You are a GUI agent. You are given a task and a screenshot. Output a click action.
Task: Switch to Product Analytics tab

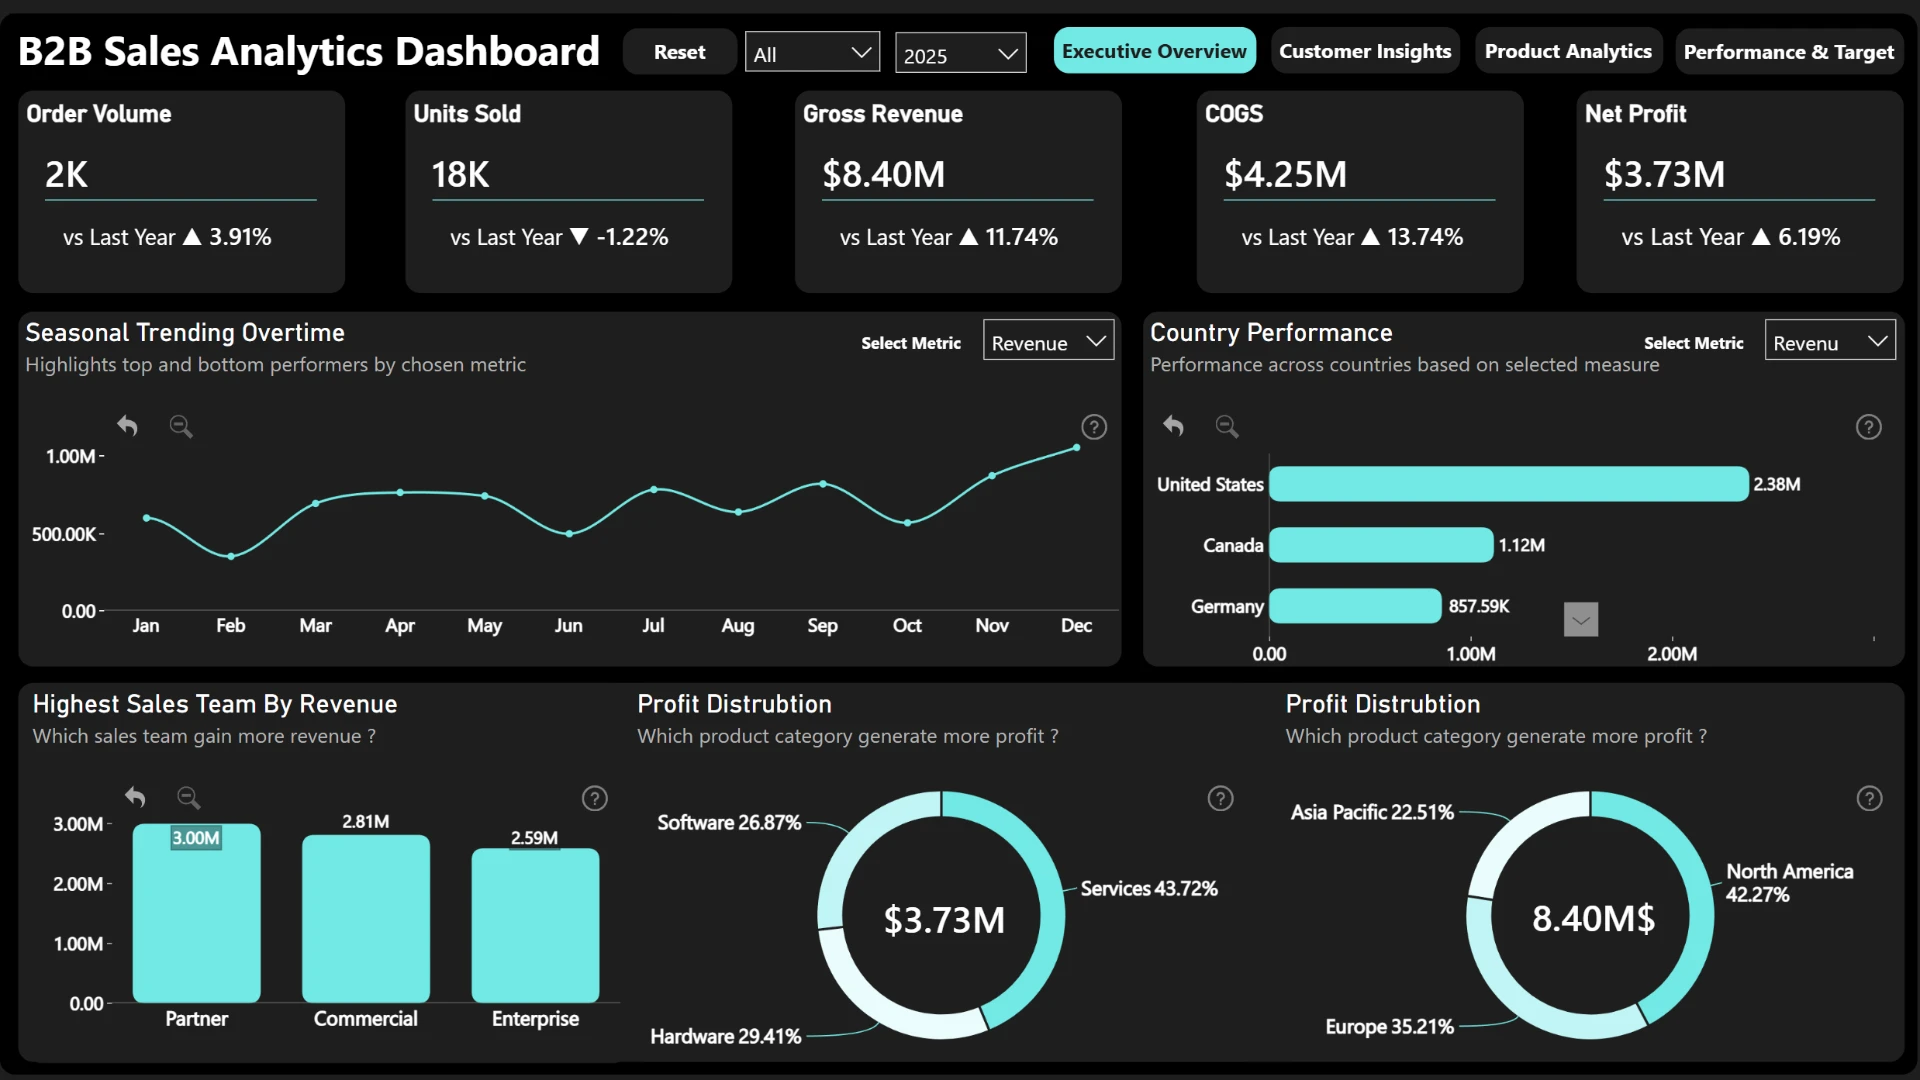click(1567, 51)
